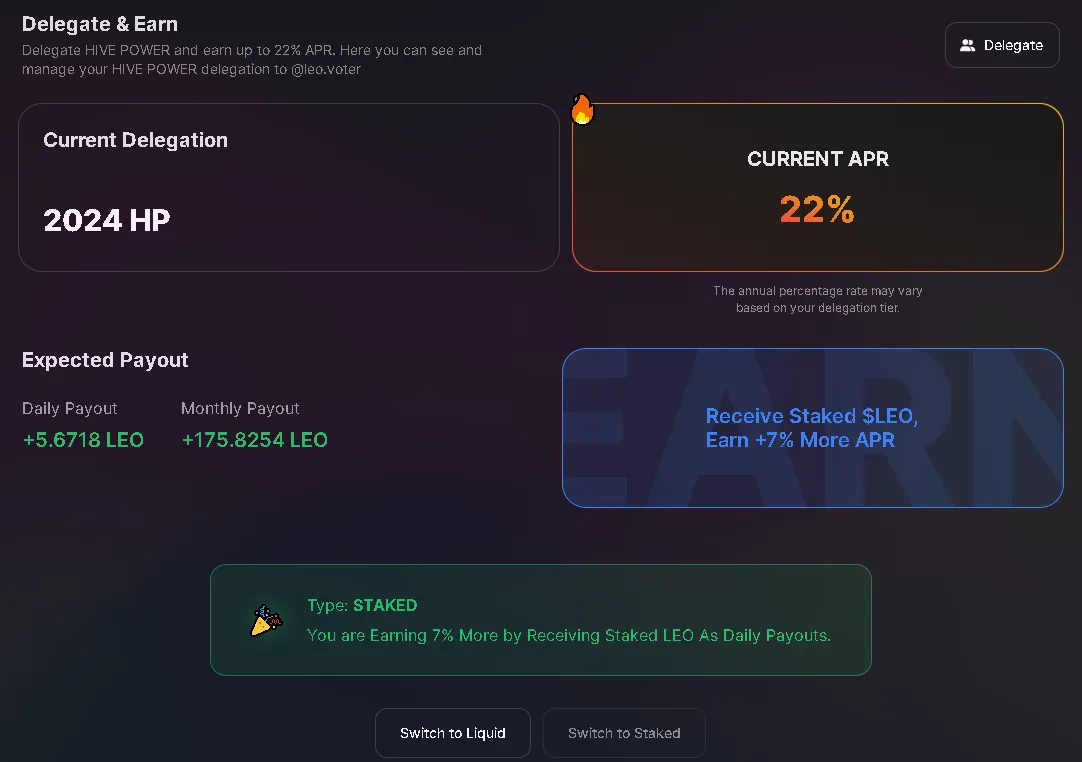
Task: Click the 2024 HP delegation value
Action: 106,220
